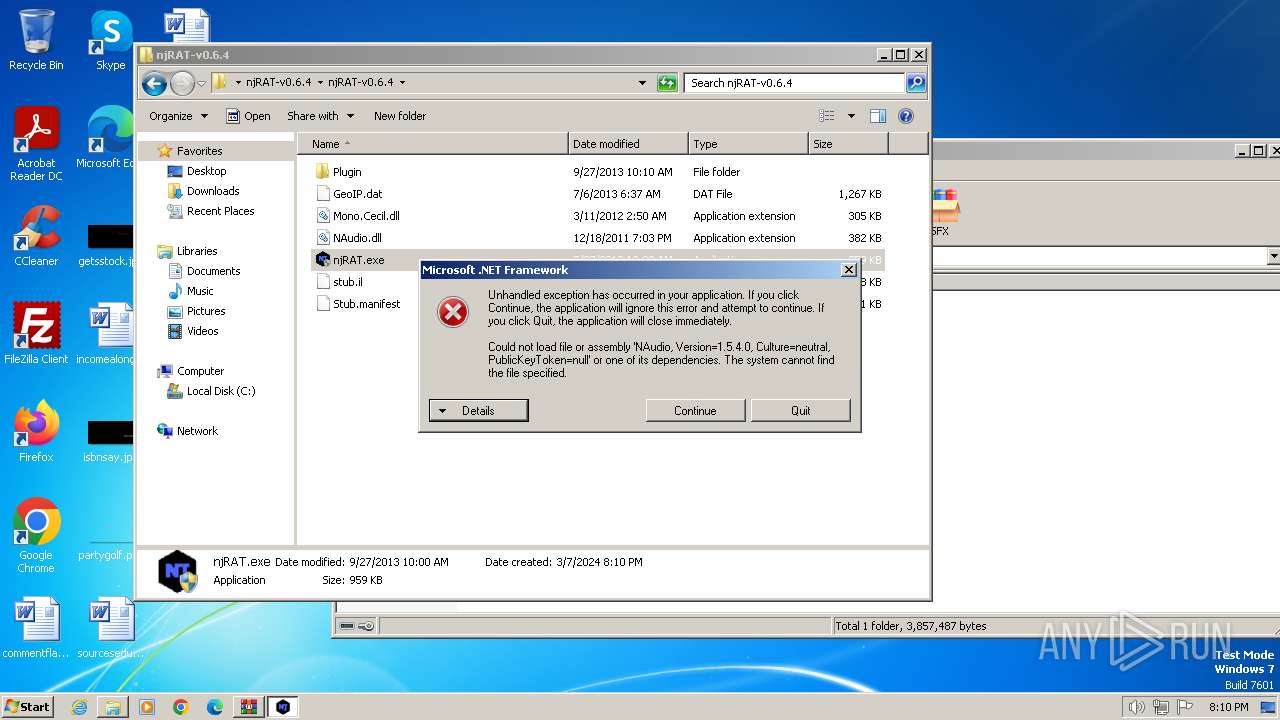Open the CCleaner desktop icon
This screenshot has height=720, width=1280.
36,236
